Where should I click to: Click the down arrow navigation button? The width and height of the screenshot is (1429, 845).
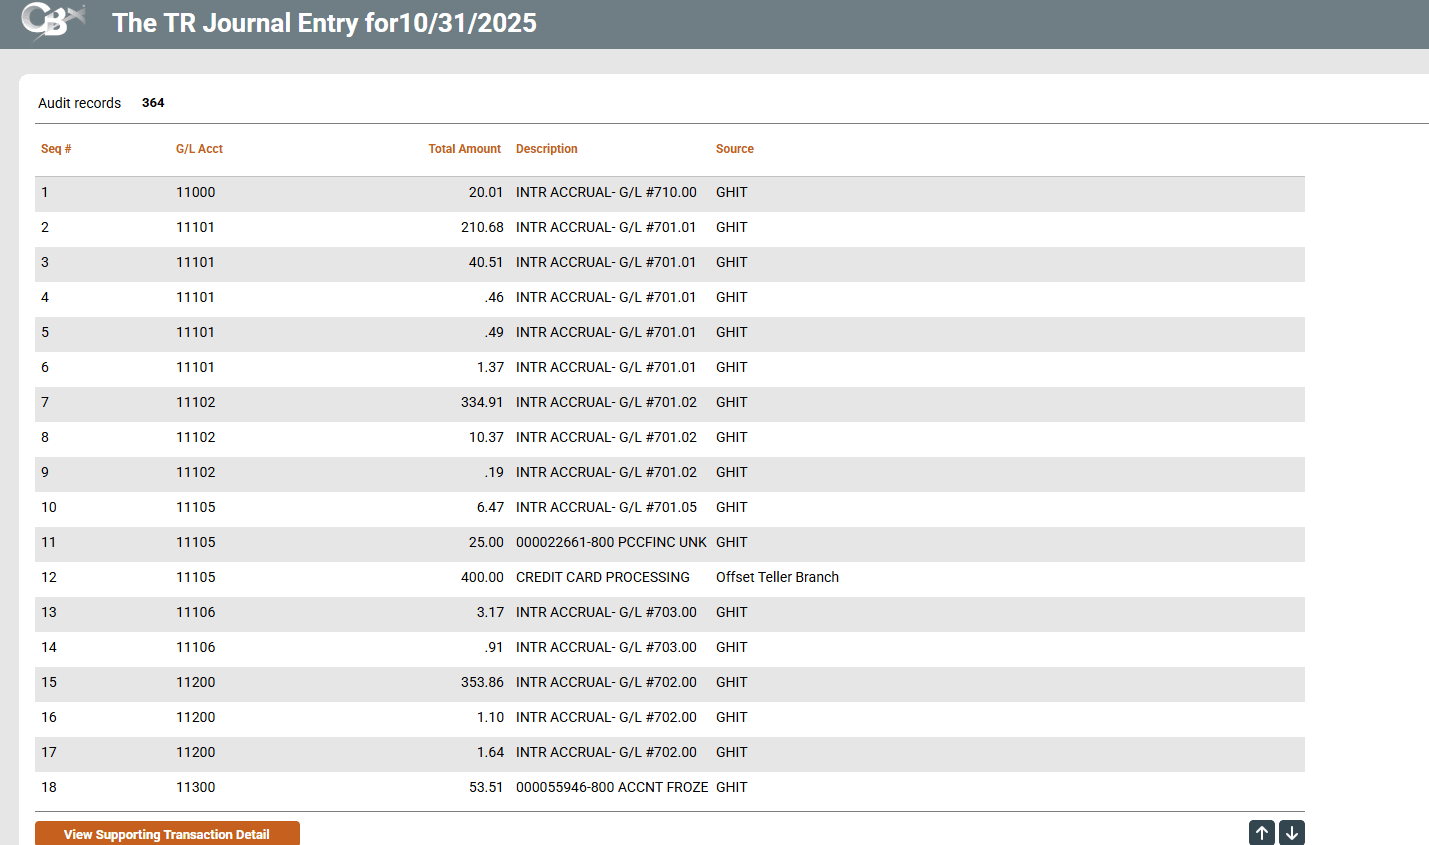coord(1291,833)
